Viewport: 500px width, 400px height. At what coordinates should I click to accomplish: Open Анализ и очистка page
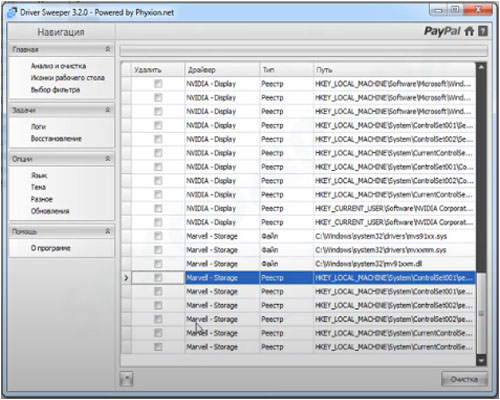click(58, 66)
